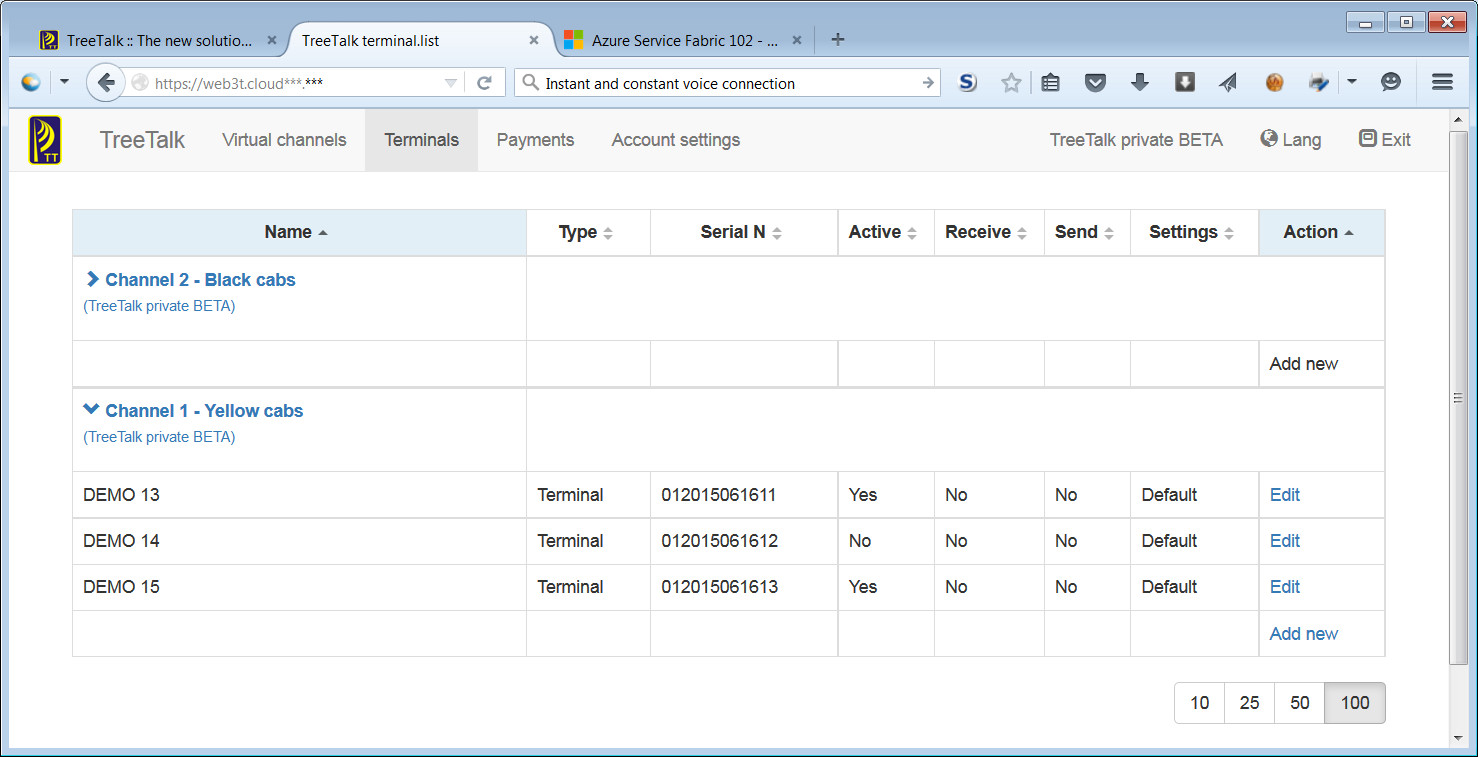Click the printer edit icon
Image resolution: width=1478 pixels, height=757 pixels.
[1319, 83]
